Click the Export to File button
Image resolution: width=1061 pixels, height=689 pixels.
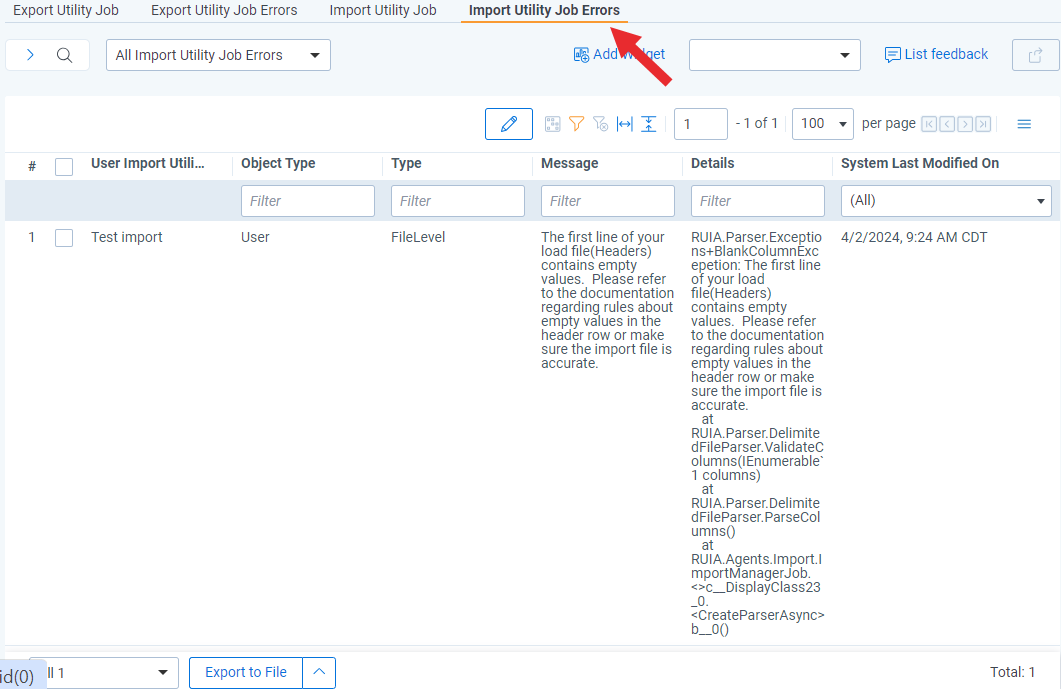(x=246, y=673)
